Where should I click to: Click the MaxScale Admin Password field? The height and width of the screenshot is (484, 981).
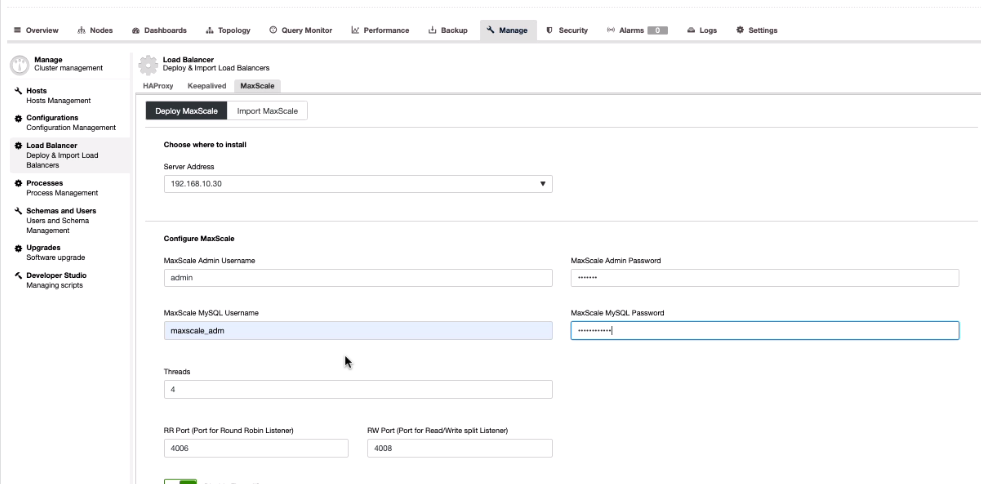(x=765, y=278)
